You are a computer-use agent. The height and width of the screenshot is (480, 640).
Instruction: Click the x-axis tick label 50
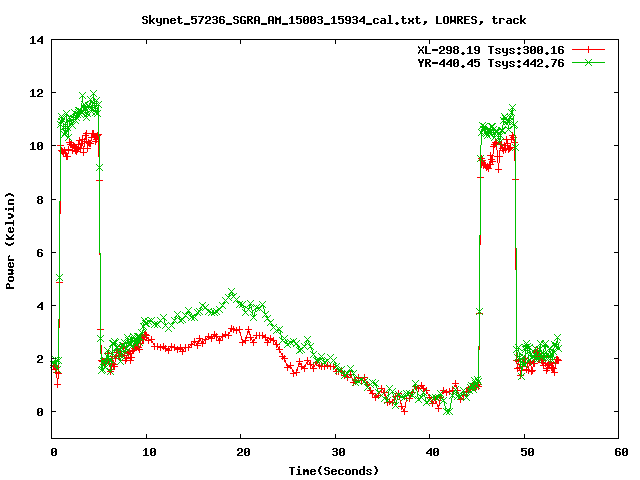[527, 452]
